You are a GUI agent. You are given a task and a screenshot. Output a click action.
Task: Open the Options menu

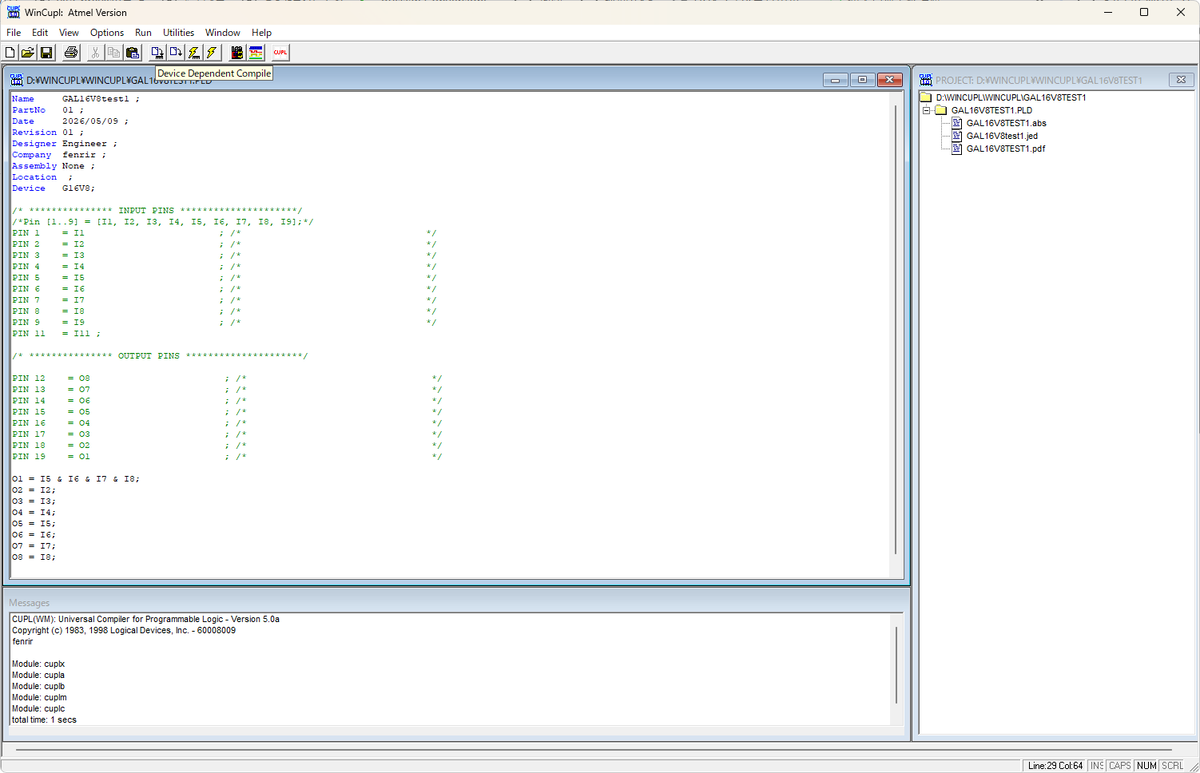click(107, 33)
